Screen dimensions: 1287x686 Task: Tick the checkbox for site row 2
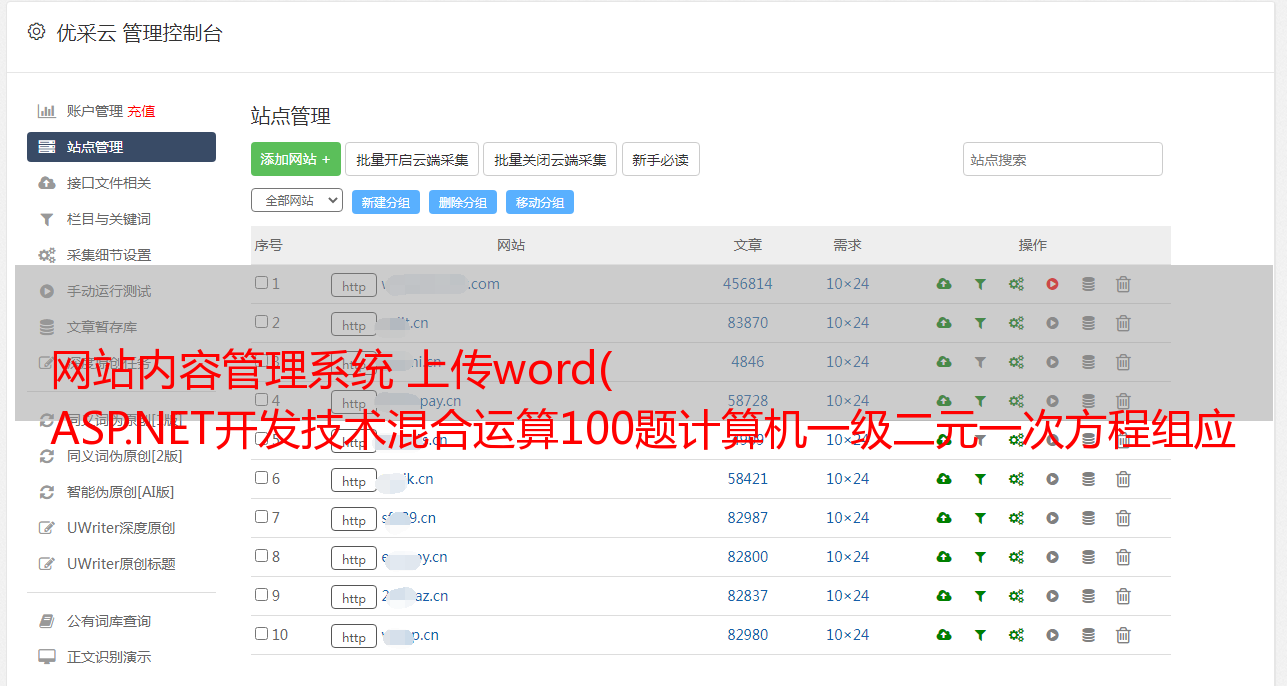(261, 322)
